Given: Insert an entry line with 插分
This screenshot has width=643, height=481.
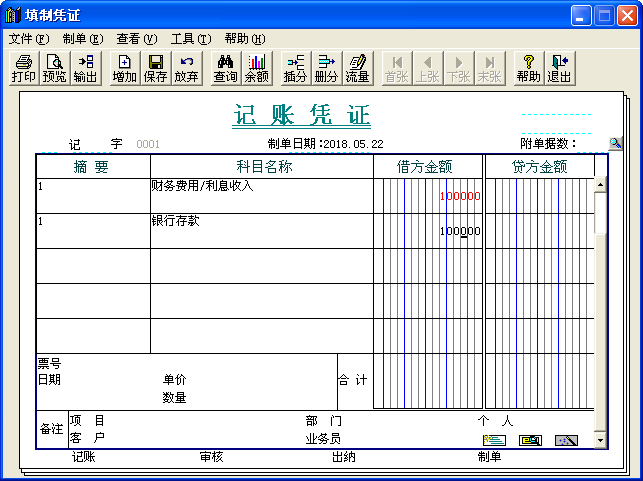Looking at the screenshot, I should tap(296, 68).
